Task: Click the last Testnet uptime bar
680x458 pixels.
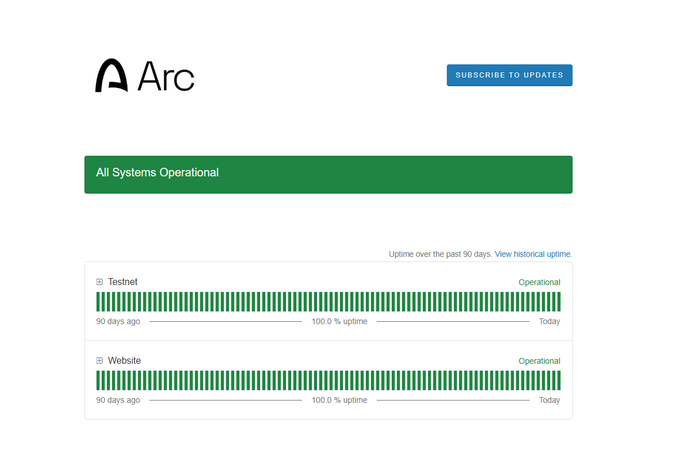Action: point(559,302)
